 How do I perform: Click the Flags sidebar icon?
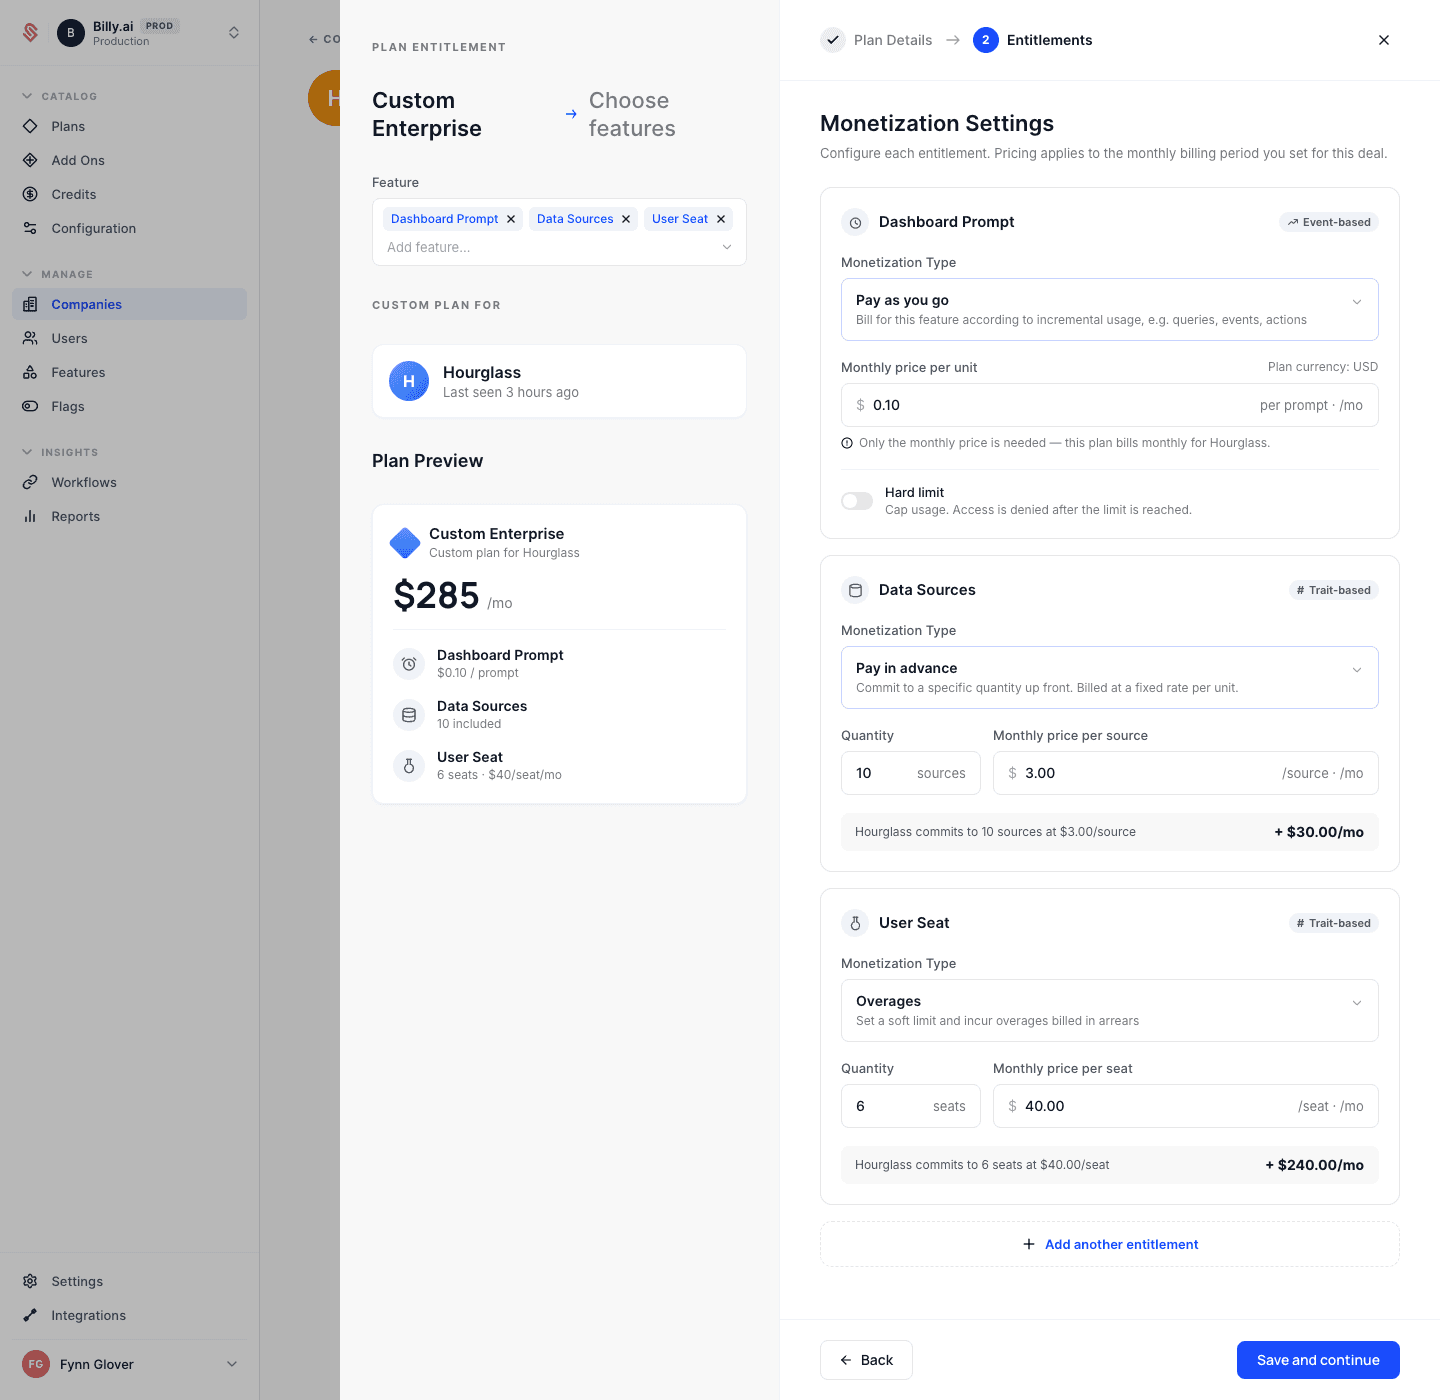point(30,406)
